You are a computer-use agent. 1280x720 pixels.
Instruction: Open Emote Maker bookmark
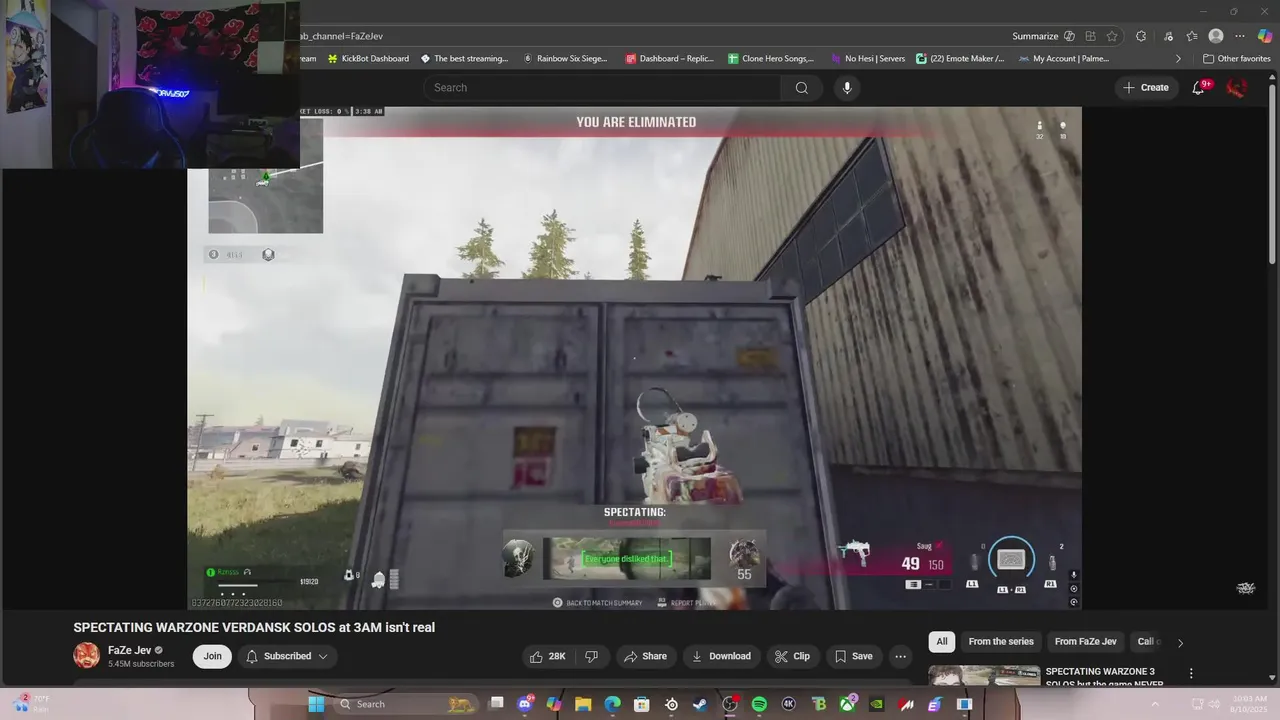[960, 59]
